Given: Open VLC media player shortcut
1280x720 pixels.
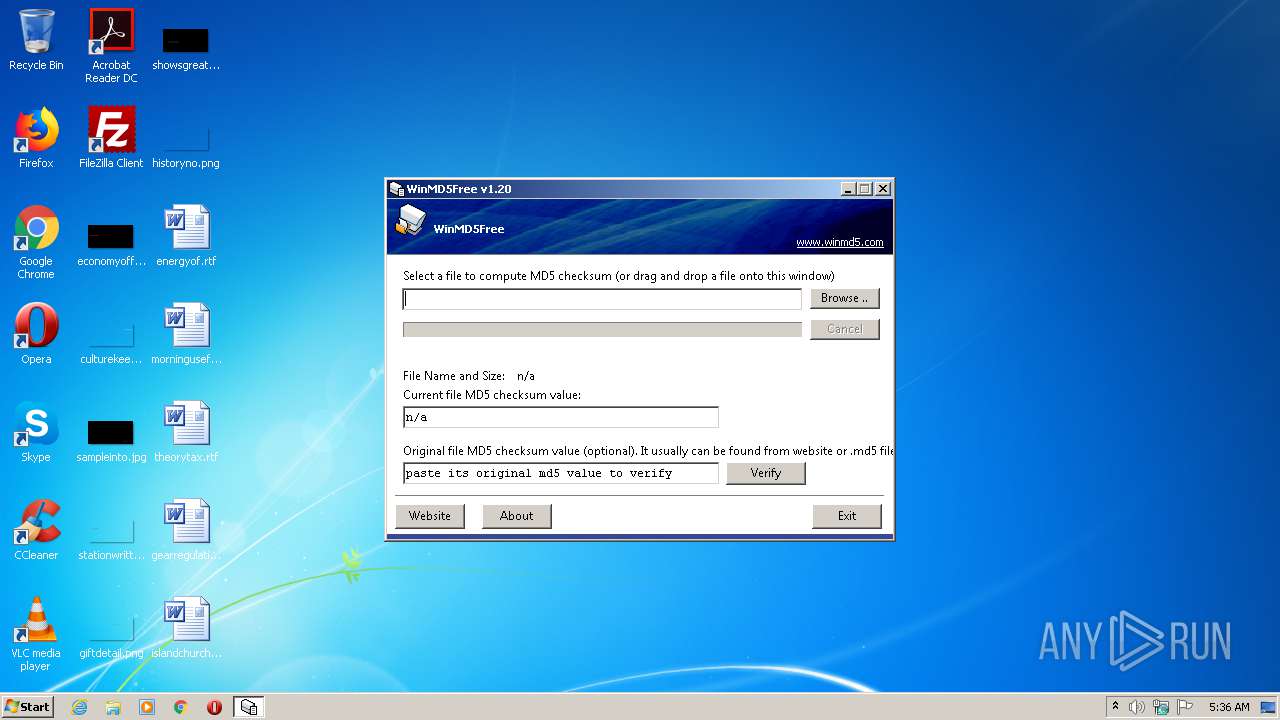Looking at the screenshot, I should click(36, 634).
